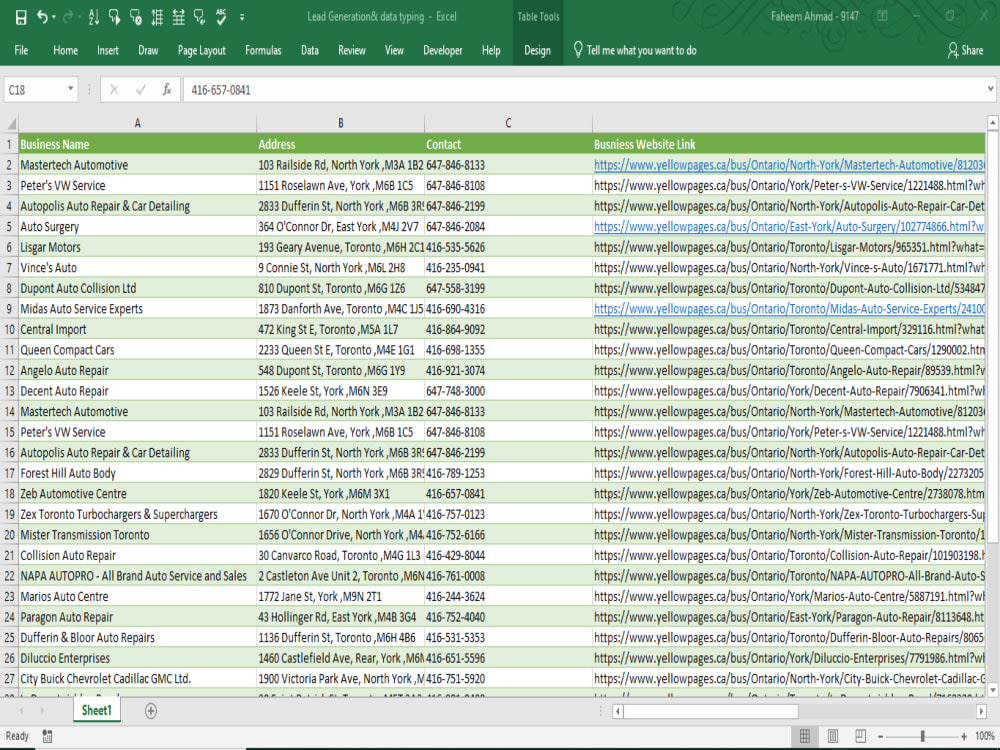This screenshot has height=750, width=1000.
Task: Expand the formula bar with the chevron
Action: 990,89
